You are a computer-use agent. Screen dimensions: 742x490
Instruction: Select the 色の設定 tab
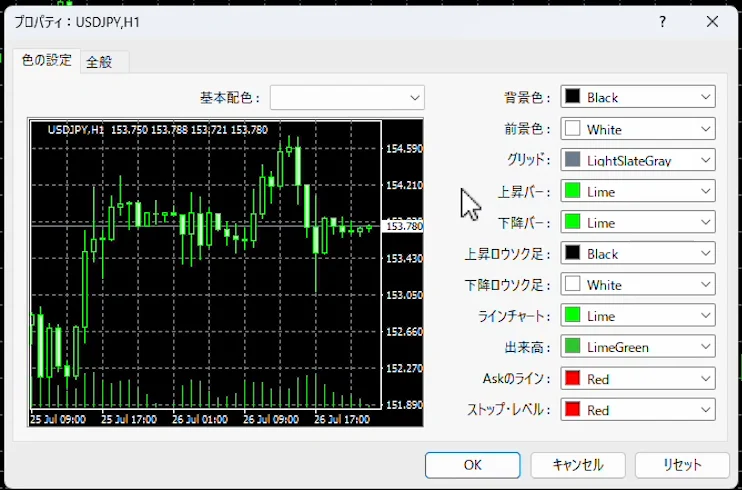[47, 61]
